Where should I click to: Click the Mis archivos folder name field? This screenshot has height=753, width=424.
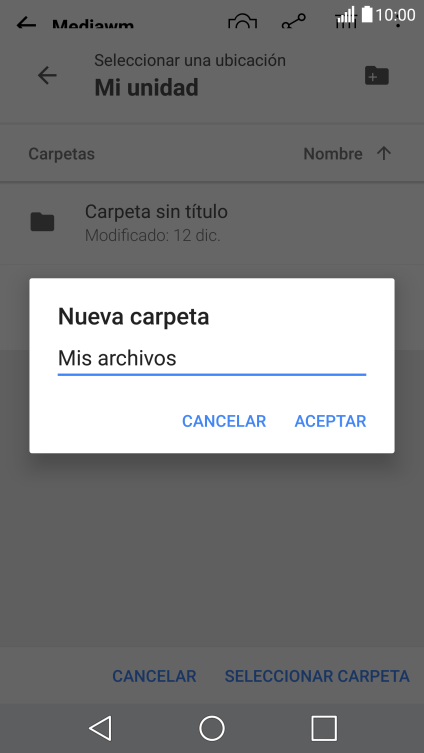click(x=212, y=359)
